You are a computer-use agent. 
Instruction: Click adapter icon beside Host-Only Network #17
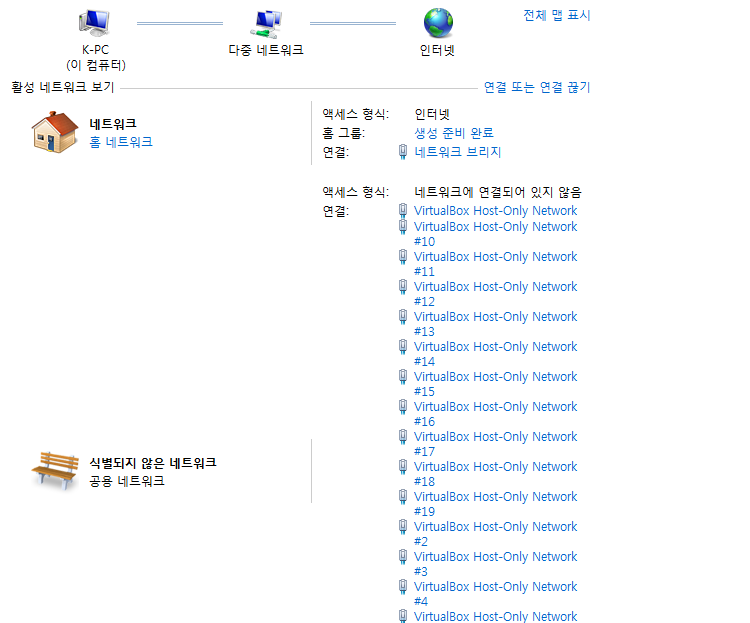tap(403, 437)
